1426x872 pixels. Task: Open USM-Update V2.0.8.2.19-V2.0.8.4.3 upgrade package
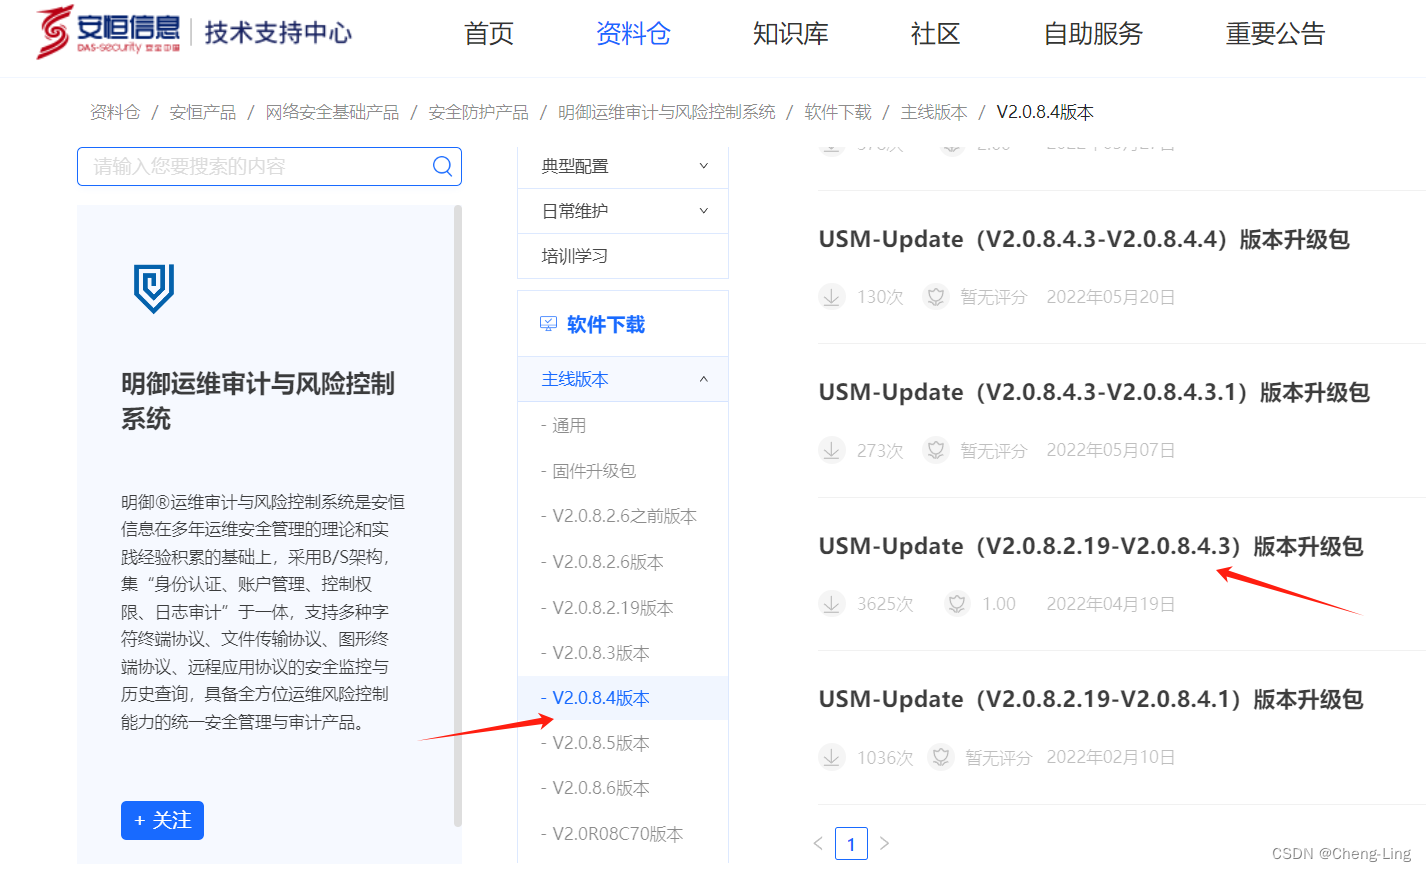[x=1091, y=547]
